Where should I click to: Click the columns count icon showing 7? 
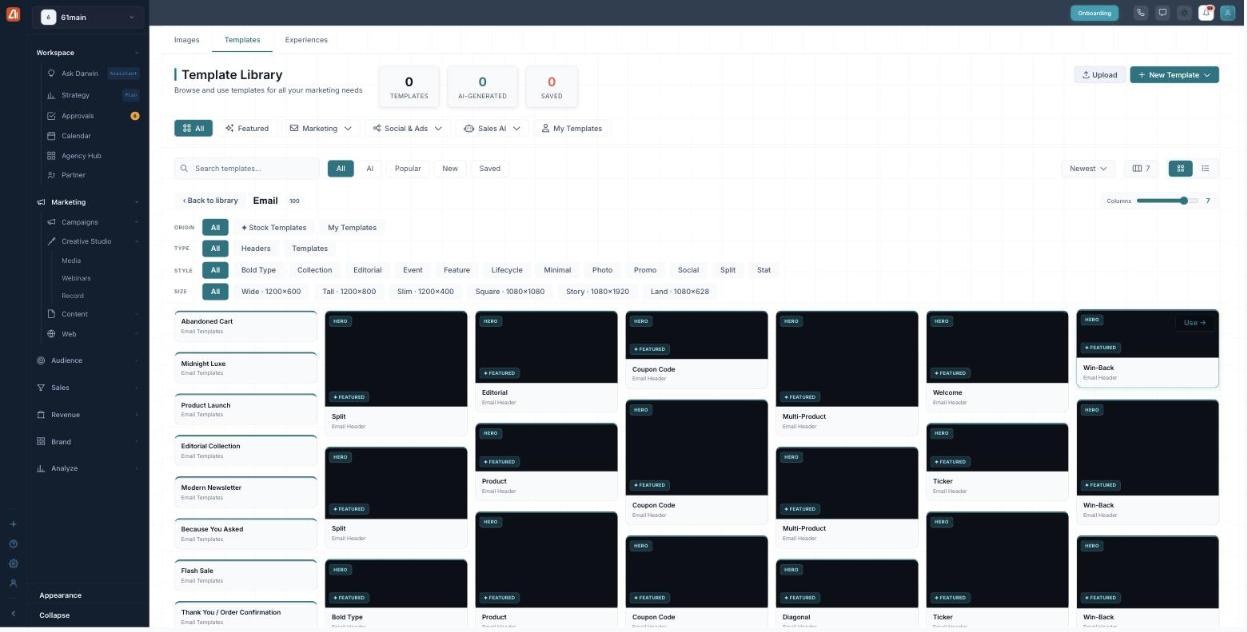point(1141,168)
